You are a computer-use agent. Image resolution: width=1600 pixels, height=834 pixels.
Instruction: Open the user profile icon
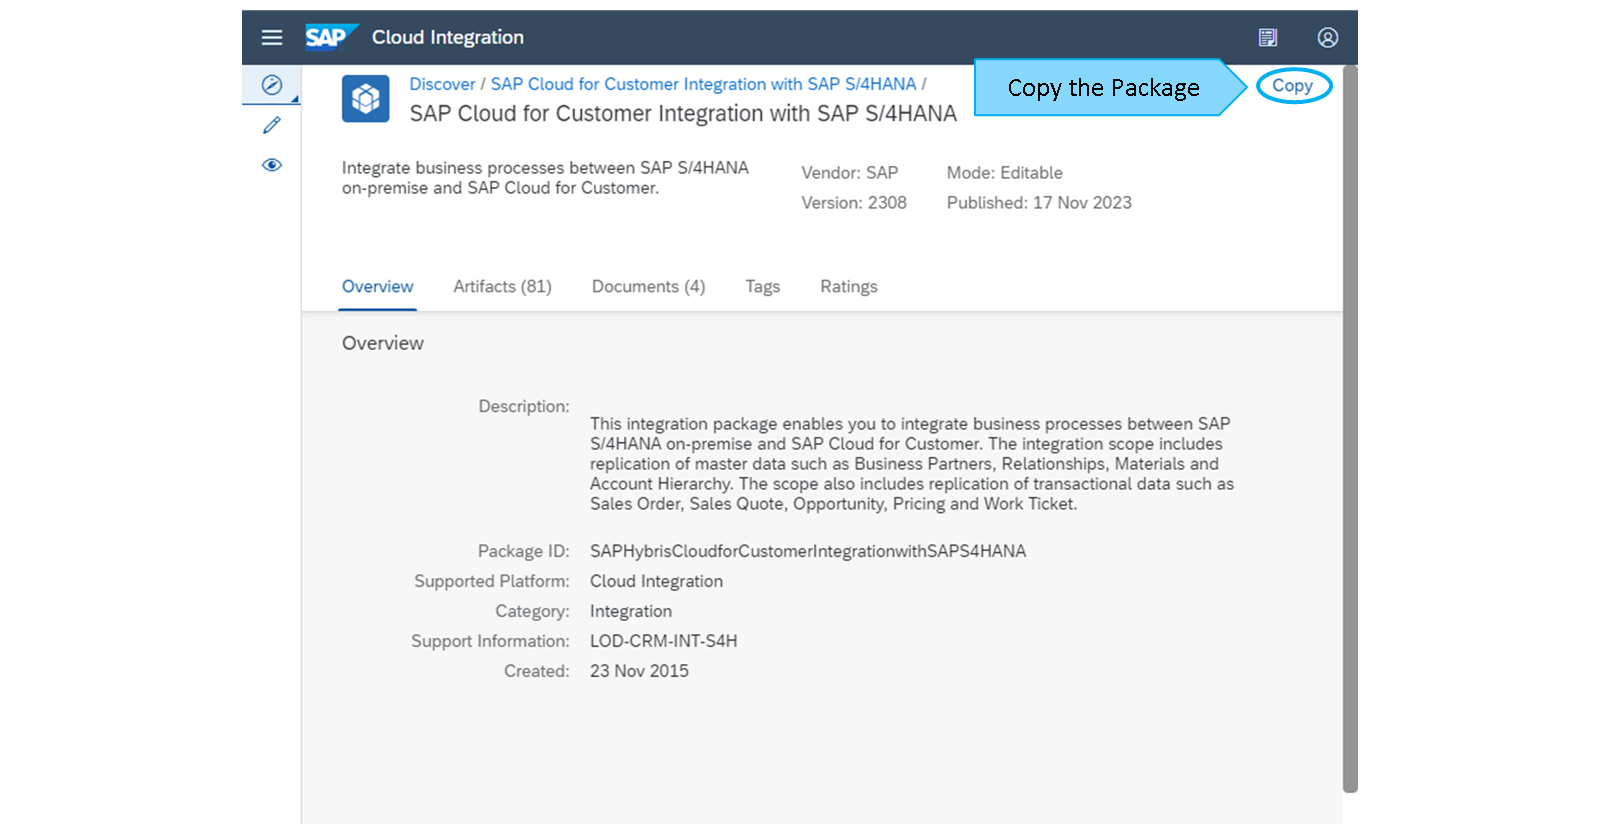[x=1328, y=38]
